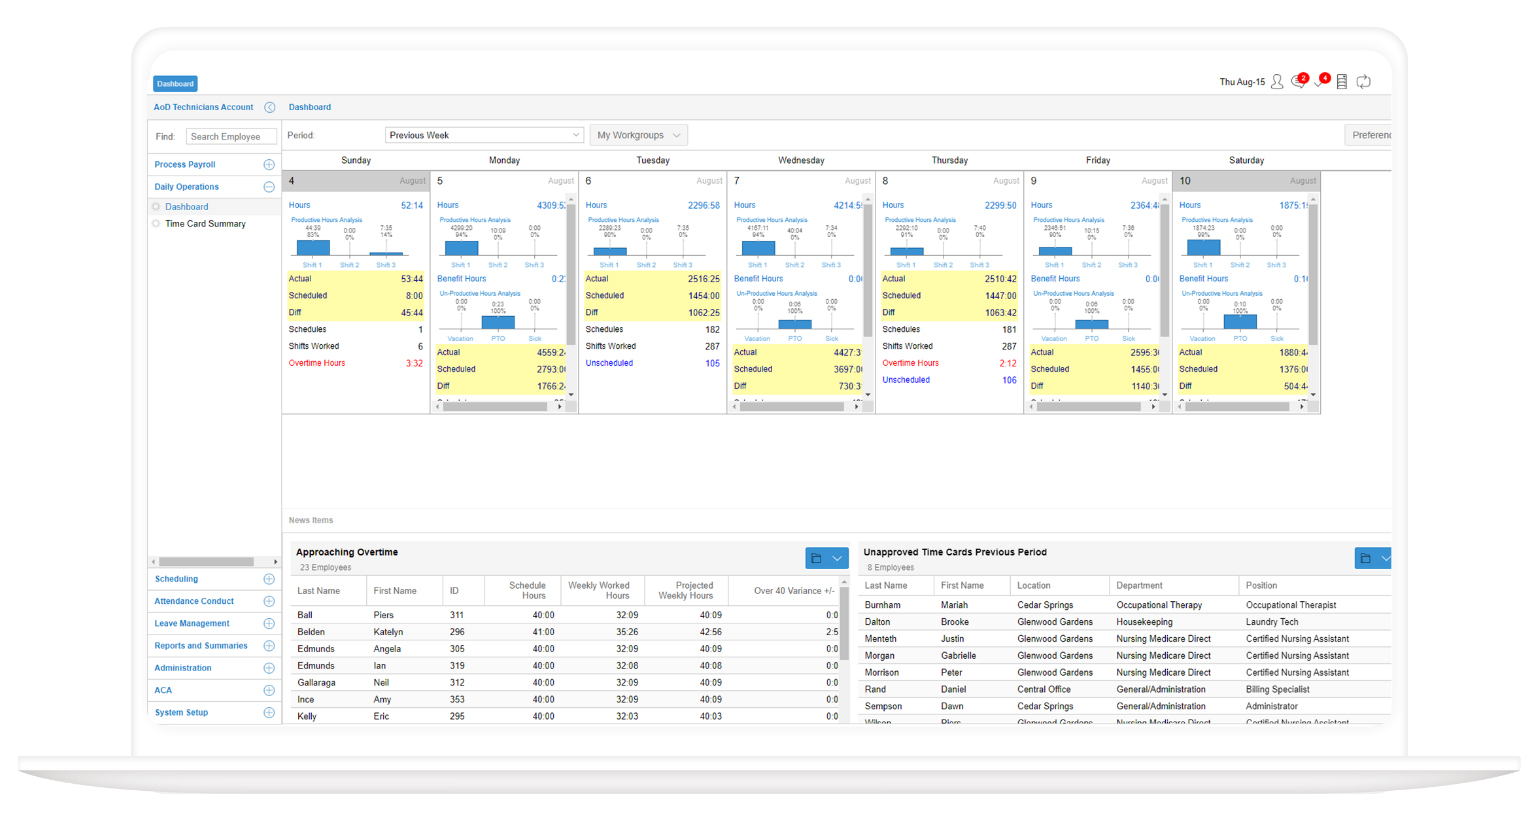Expand the Process Payroll section
Viewport: 1539px width, 817px height.
click(269, 165)
